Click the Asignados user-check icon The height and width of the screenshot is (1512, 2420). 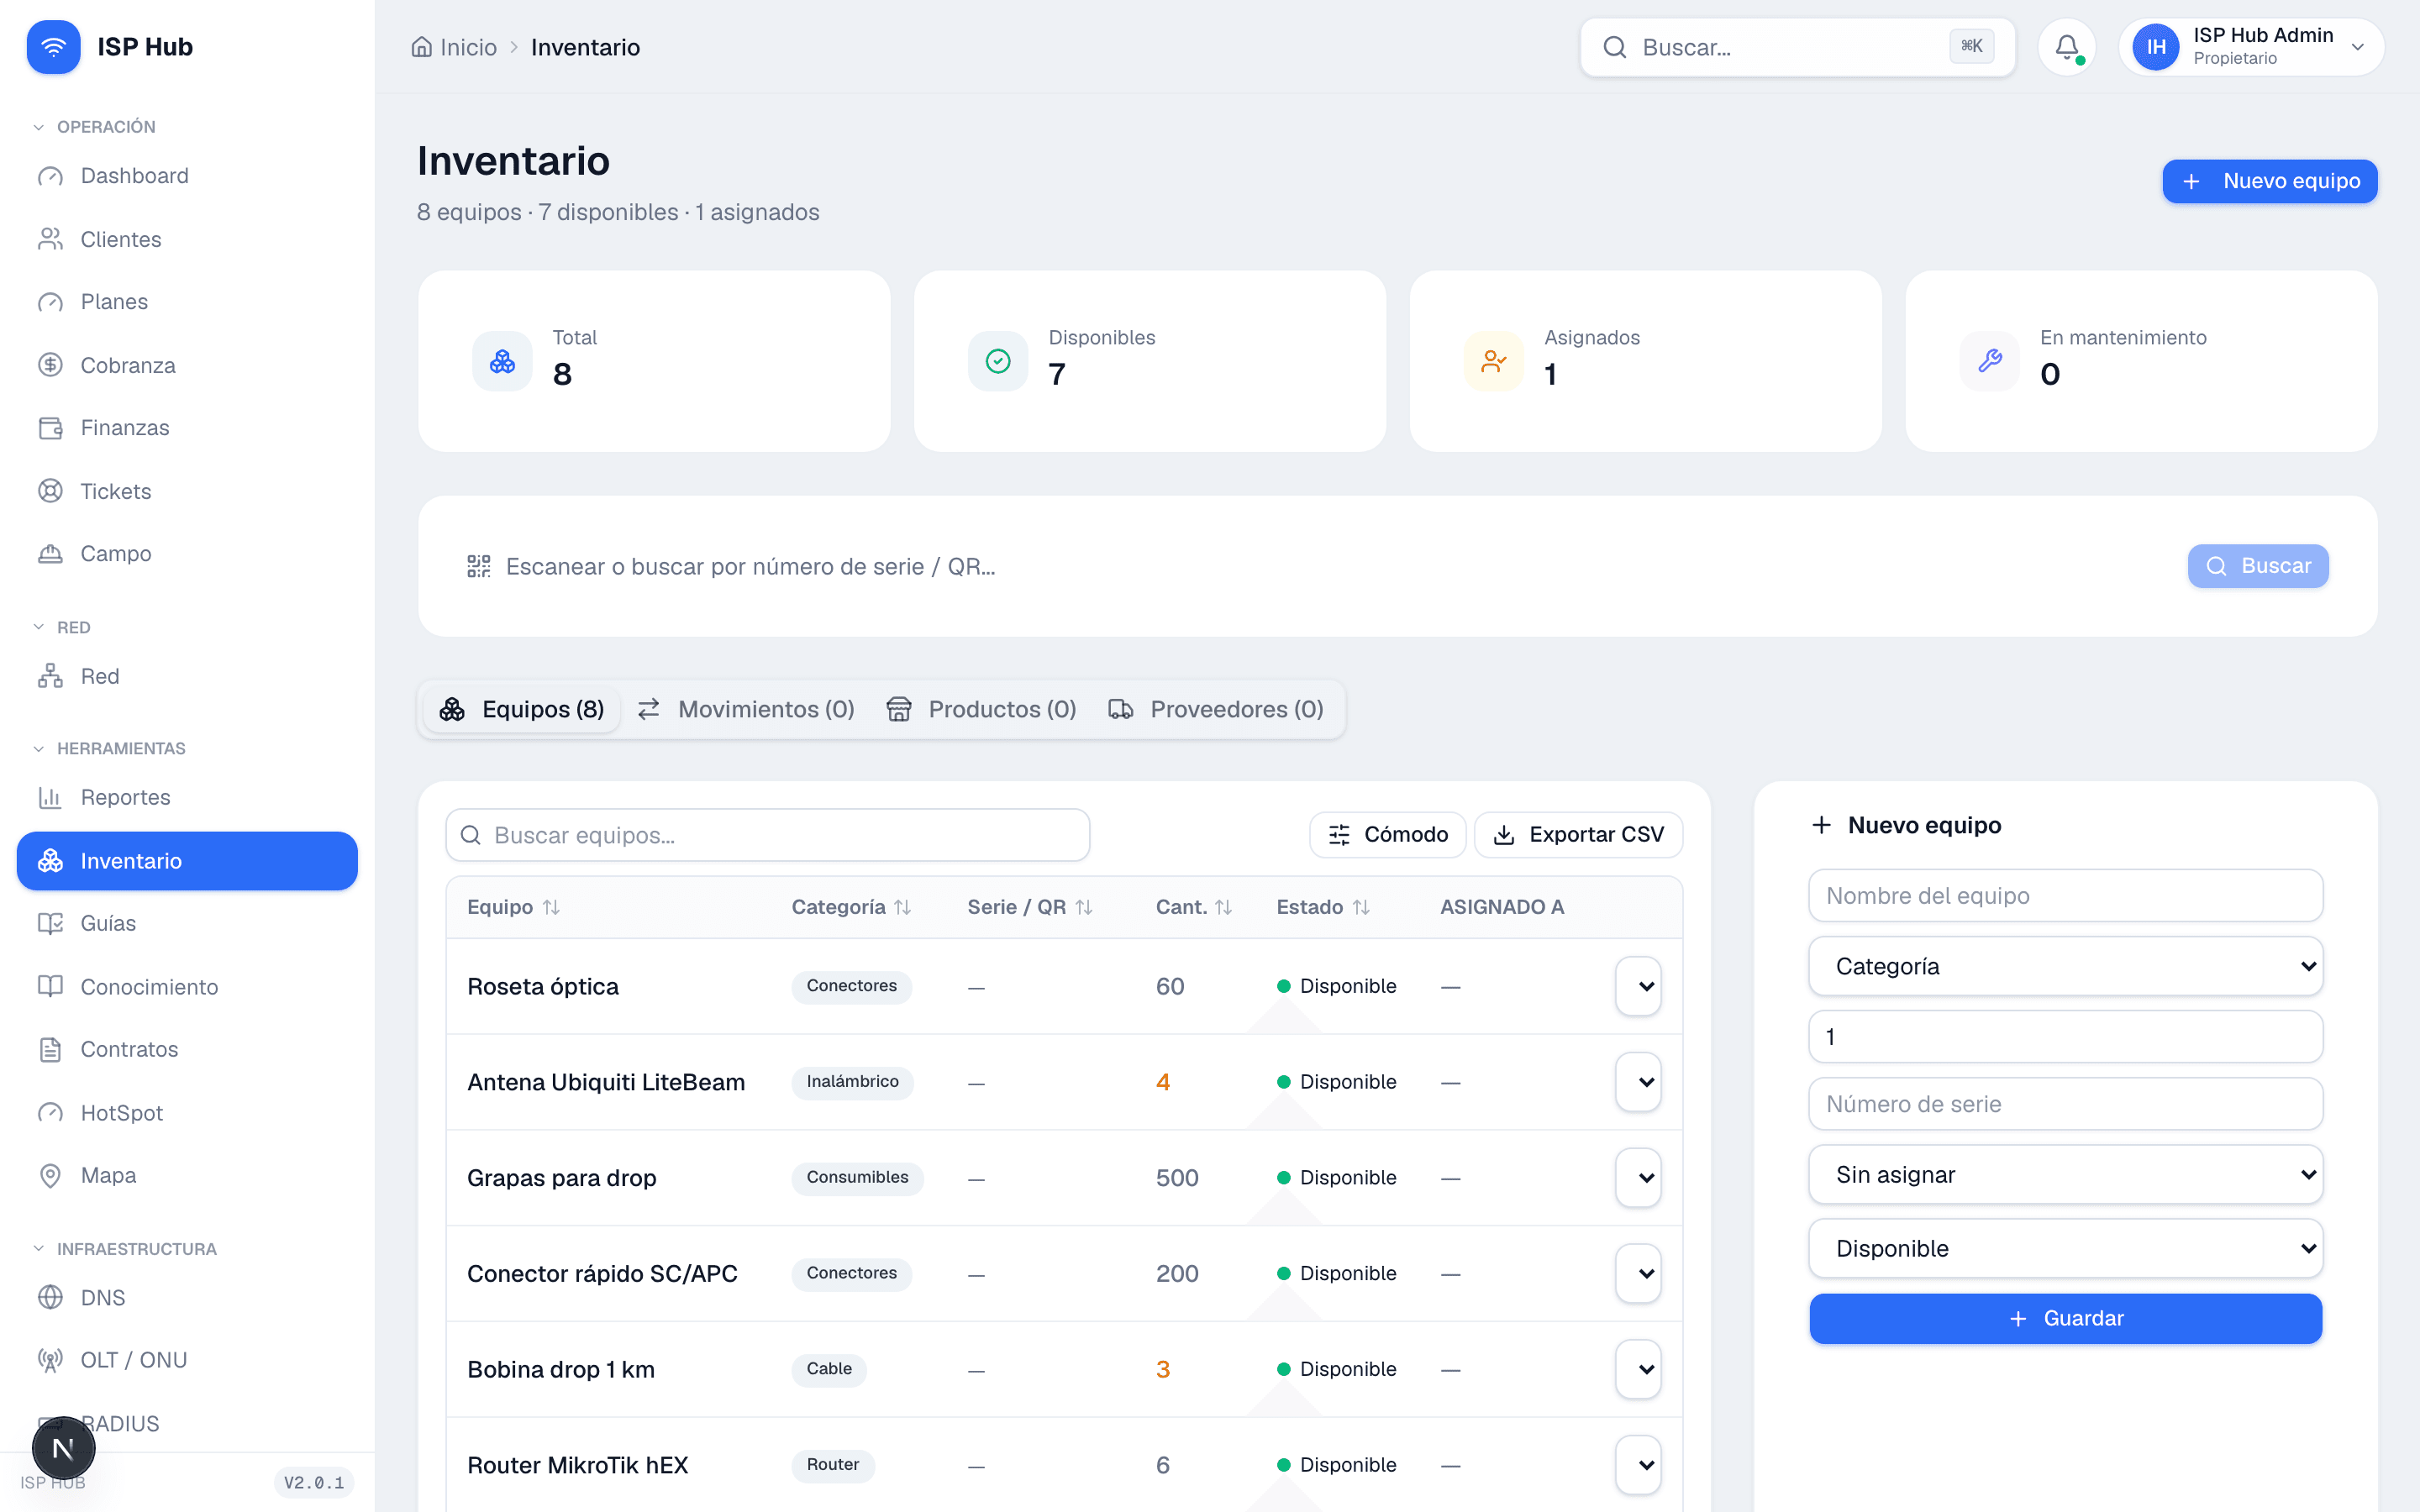(x=1494, y=361)
